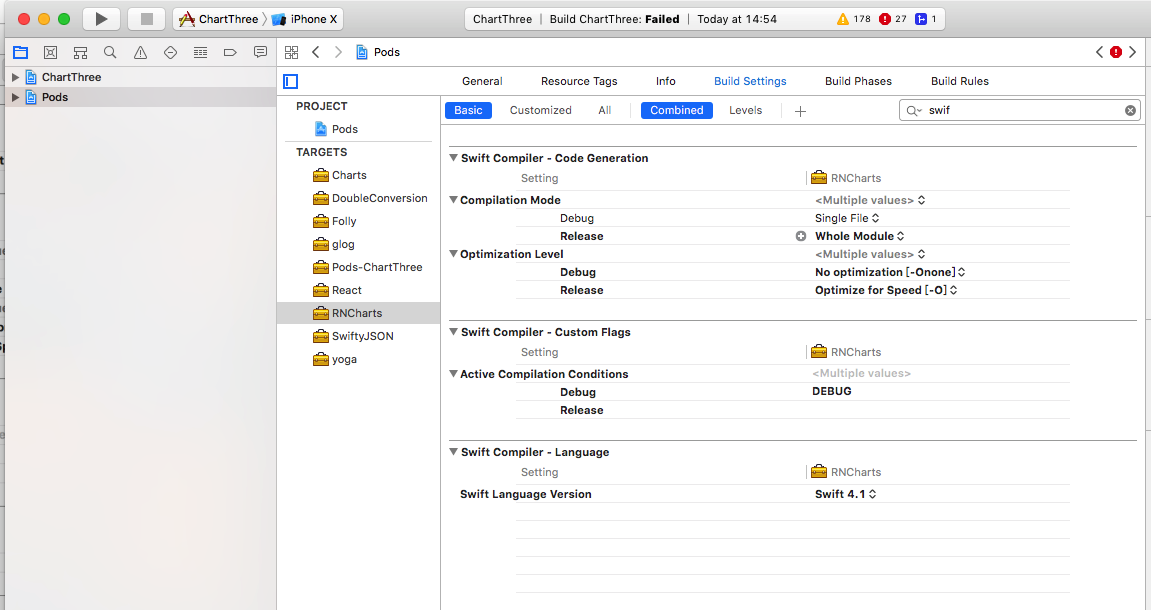Open the General tab

(x=482, y=81)
